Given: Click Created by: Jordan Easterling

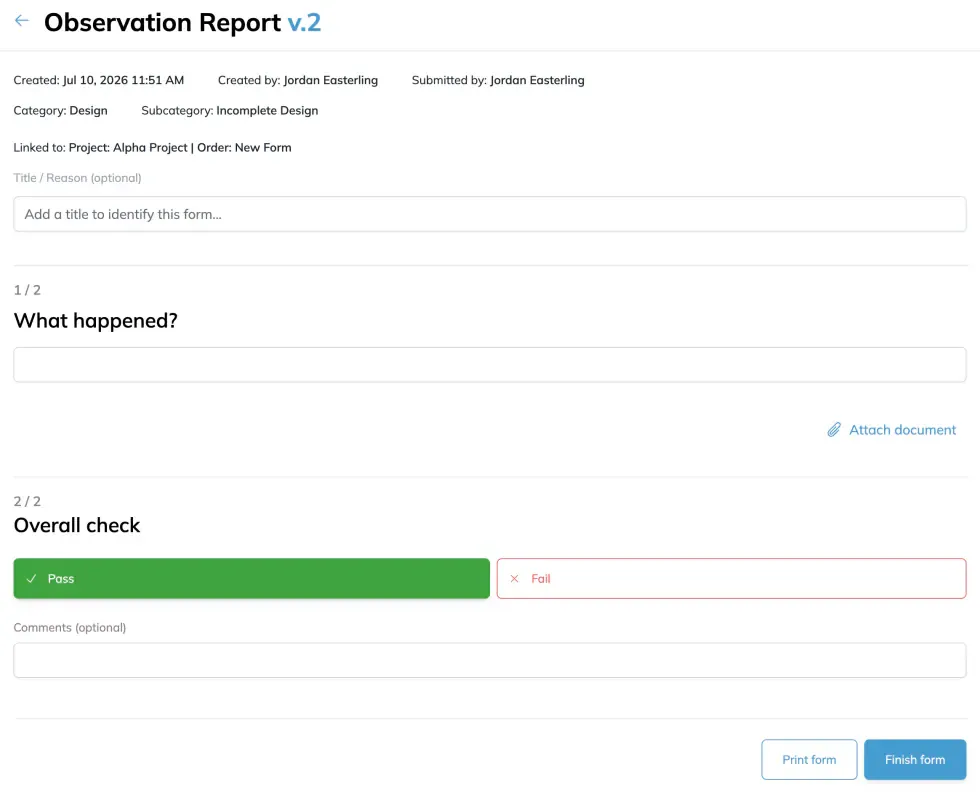Looking at the screenshot, I should 298,80.
